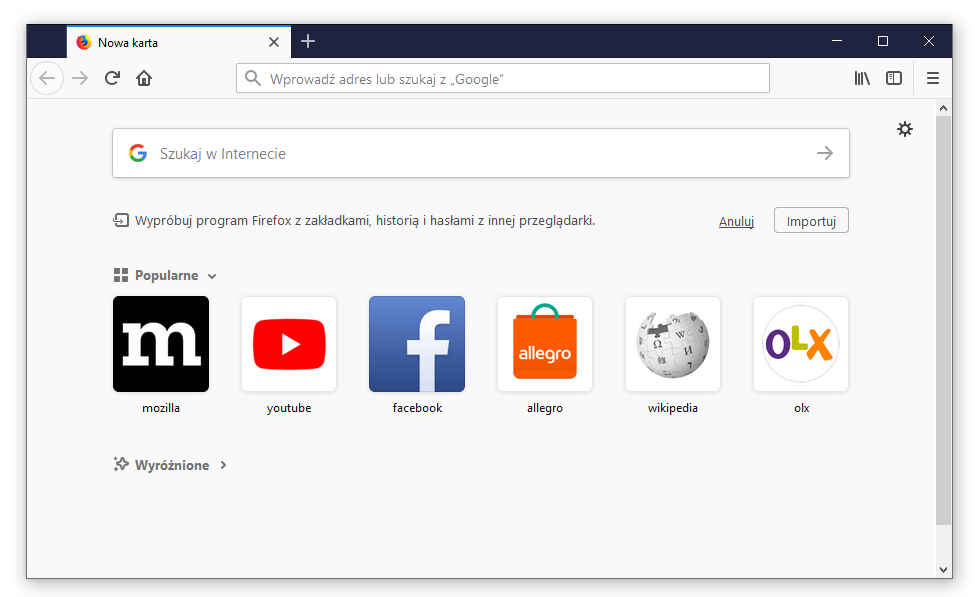Viewport: 977px width, 597px height.
Task: Click the Wyróżnione sparkle icon
Action: click(x=121, y=464)
